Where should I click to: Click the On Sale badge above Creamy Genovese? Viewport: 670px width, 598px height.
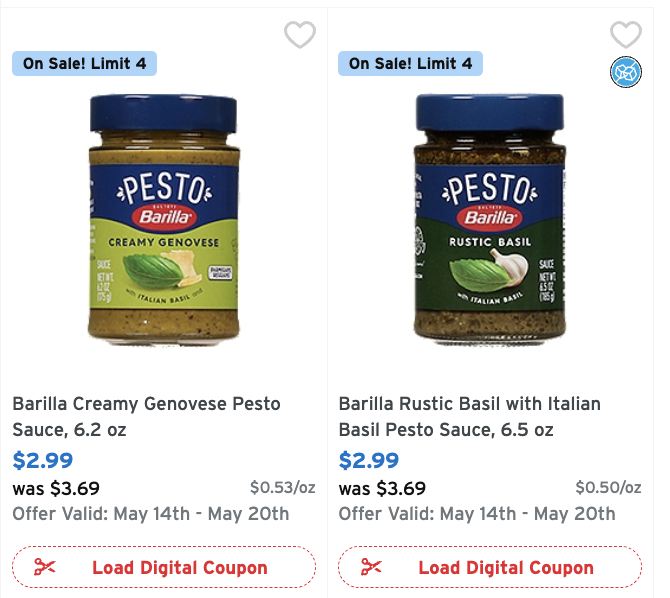(x=84, y=64)
